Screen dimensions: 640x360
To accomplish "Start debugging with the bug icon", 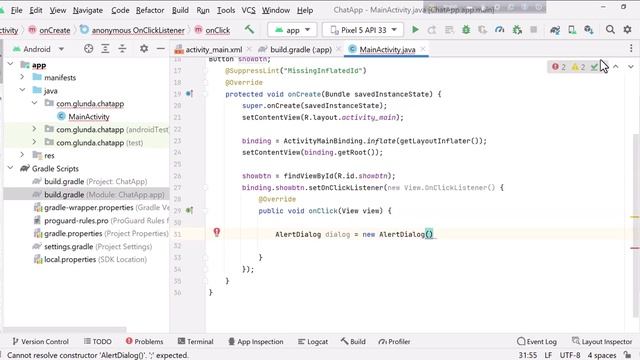I will pyautogui.click(x=466, y=30).
